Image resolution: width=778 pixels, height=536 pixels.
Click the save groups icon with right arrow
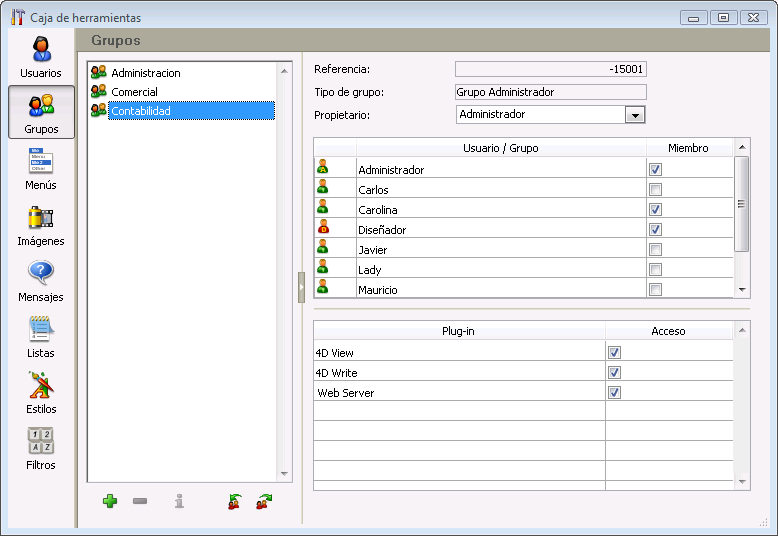264,501
